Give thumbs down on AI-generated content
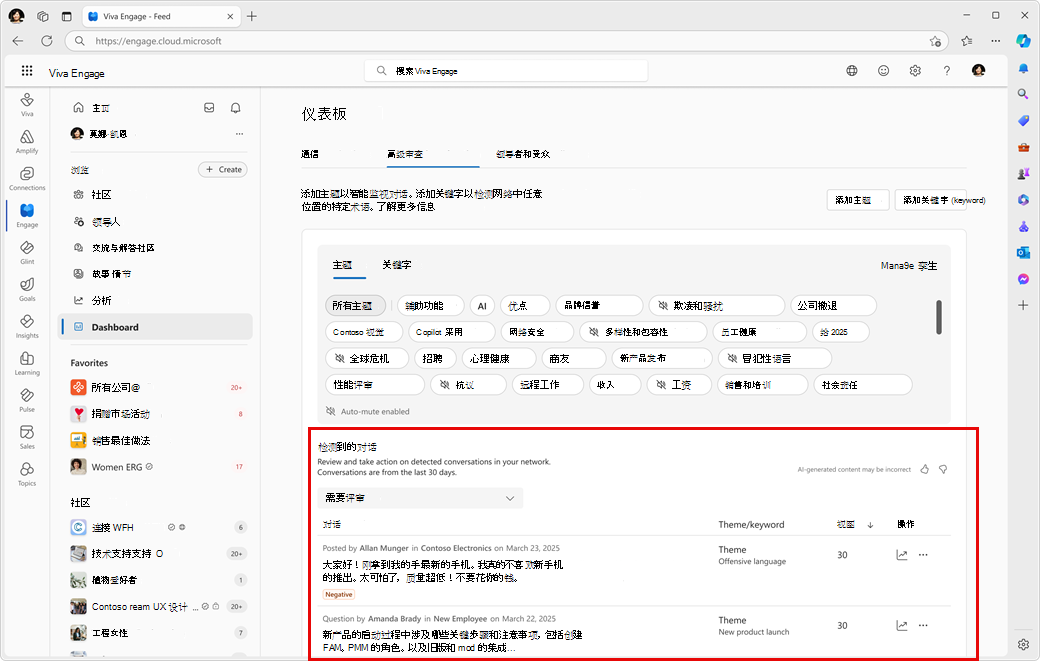1040x661 pixels. point(943,469)
